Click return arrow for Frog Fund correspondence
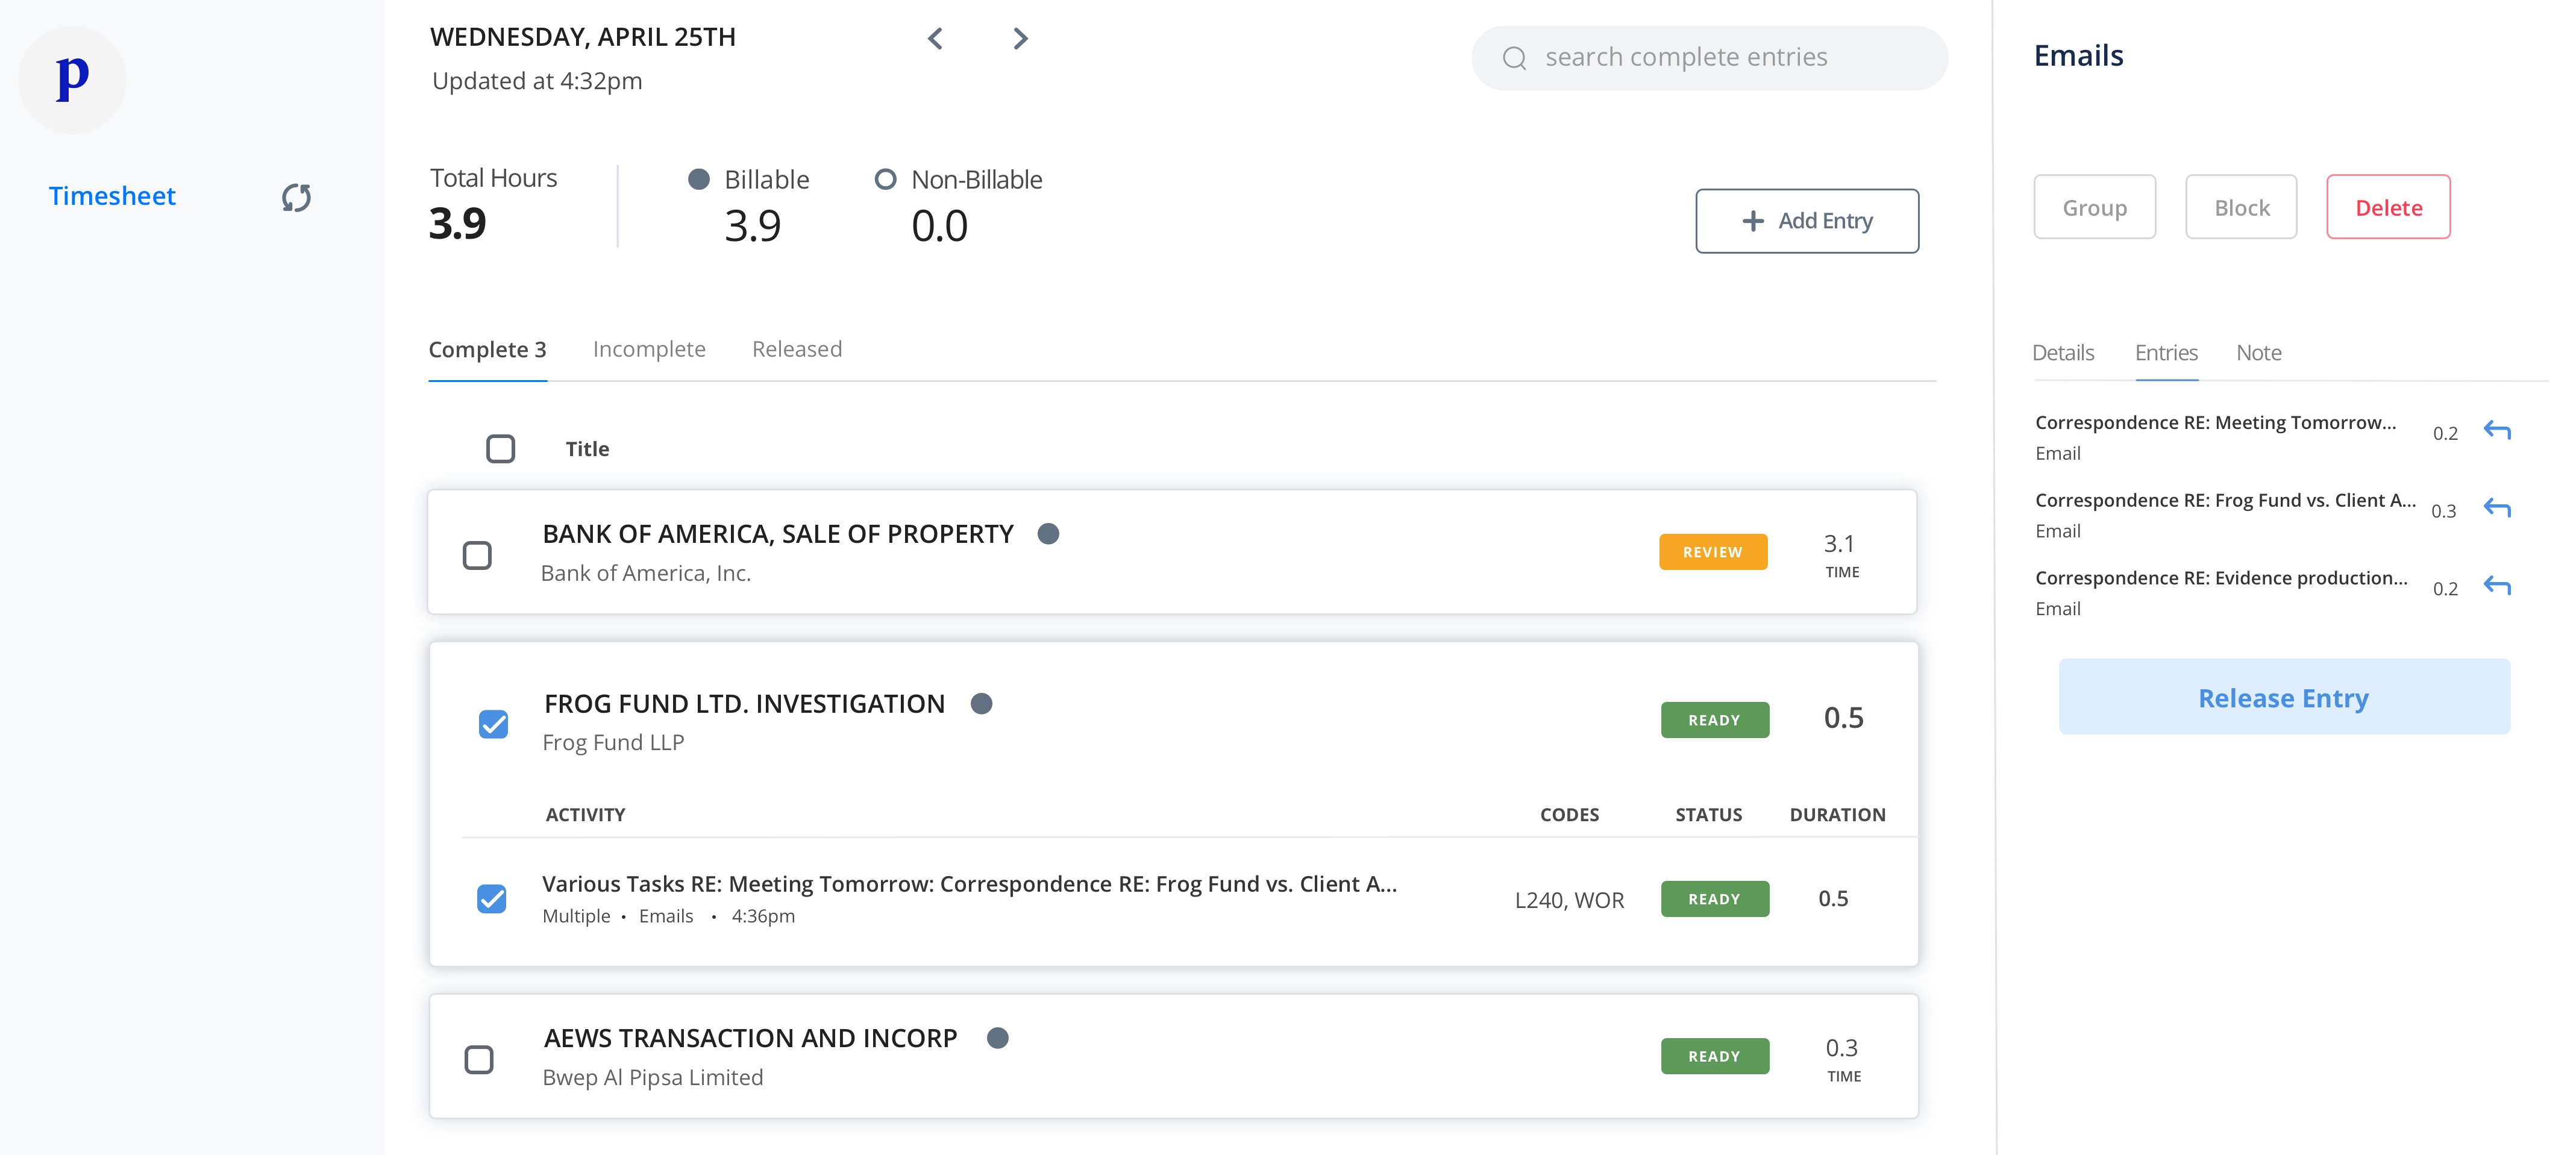This screenshot has height=1155, width=2576. (2497, 509)
